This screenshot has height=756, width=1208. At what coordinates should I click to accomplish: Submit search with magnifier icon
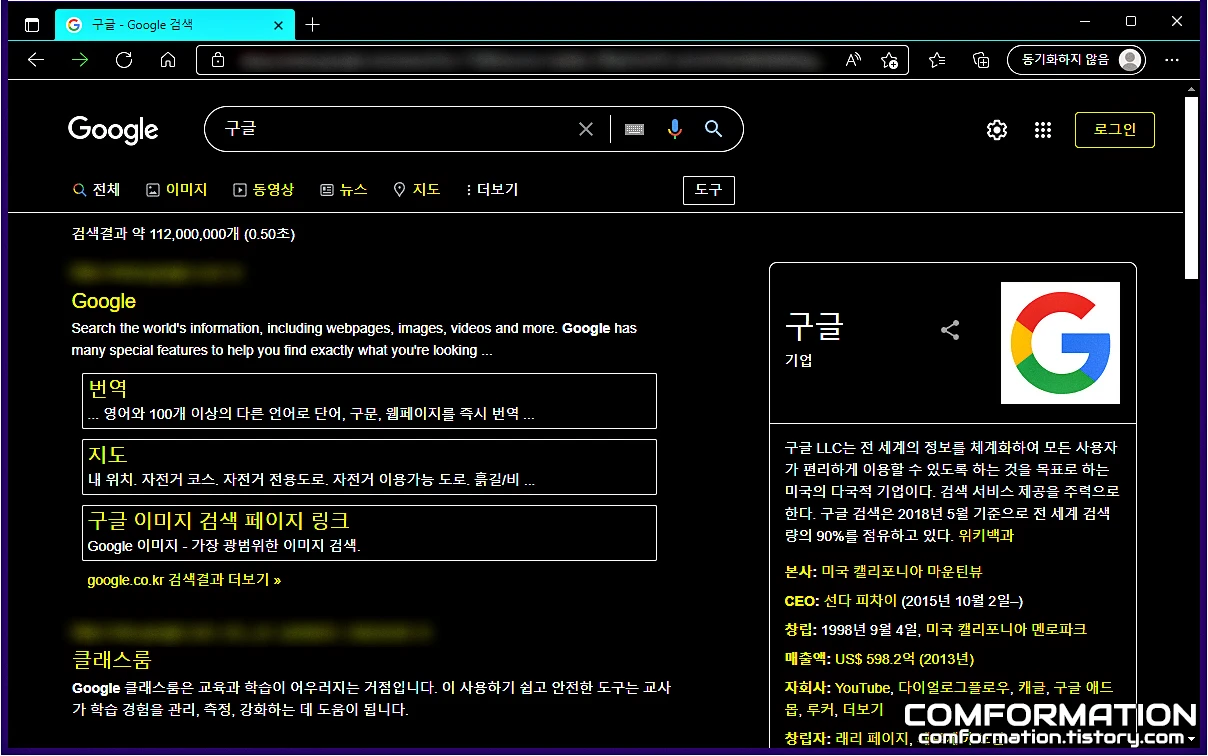click(713, 129)
